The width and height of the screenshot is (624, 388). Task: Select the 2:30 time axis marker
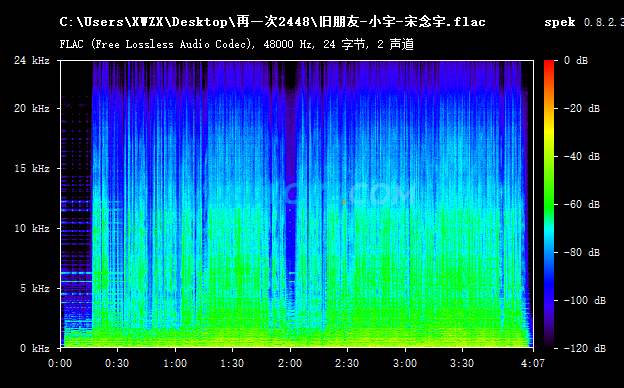347,363
